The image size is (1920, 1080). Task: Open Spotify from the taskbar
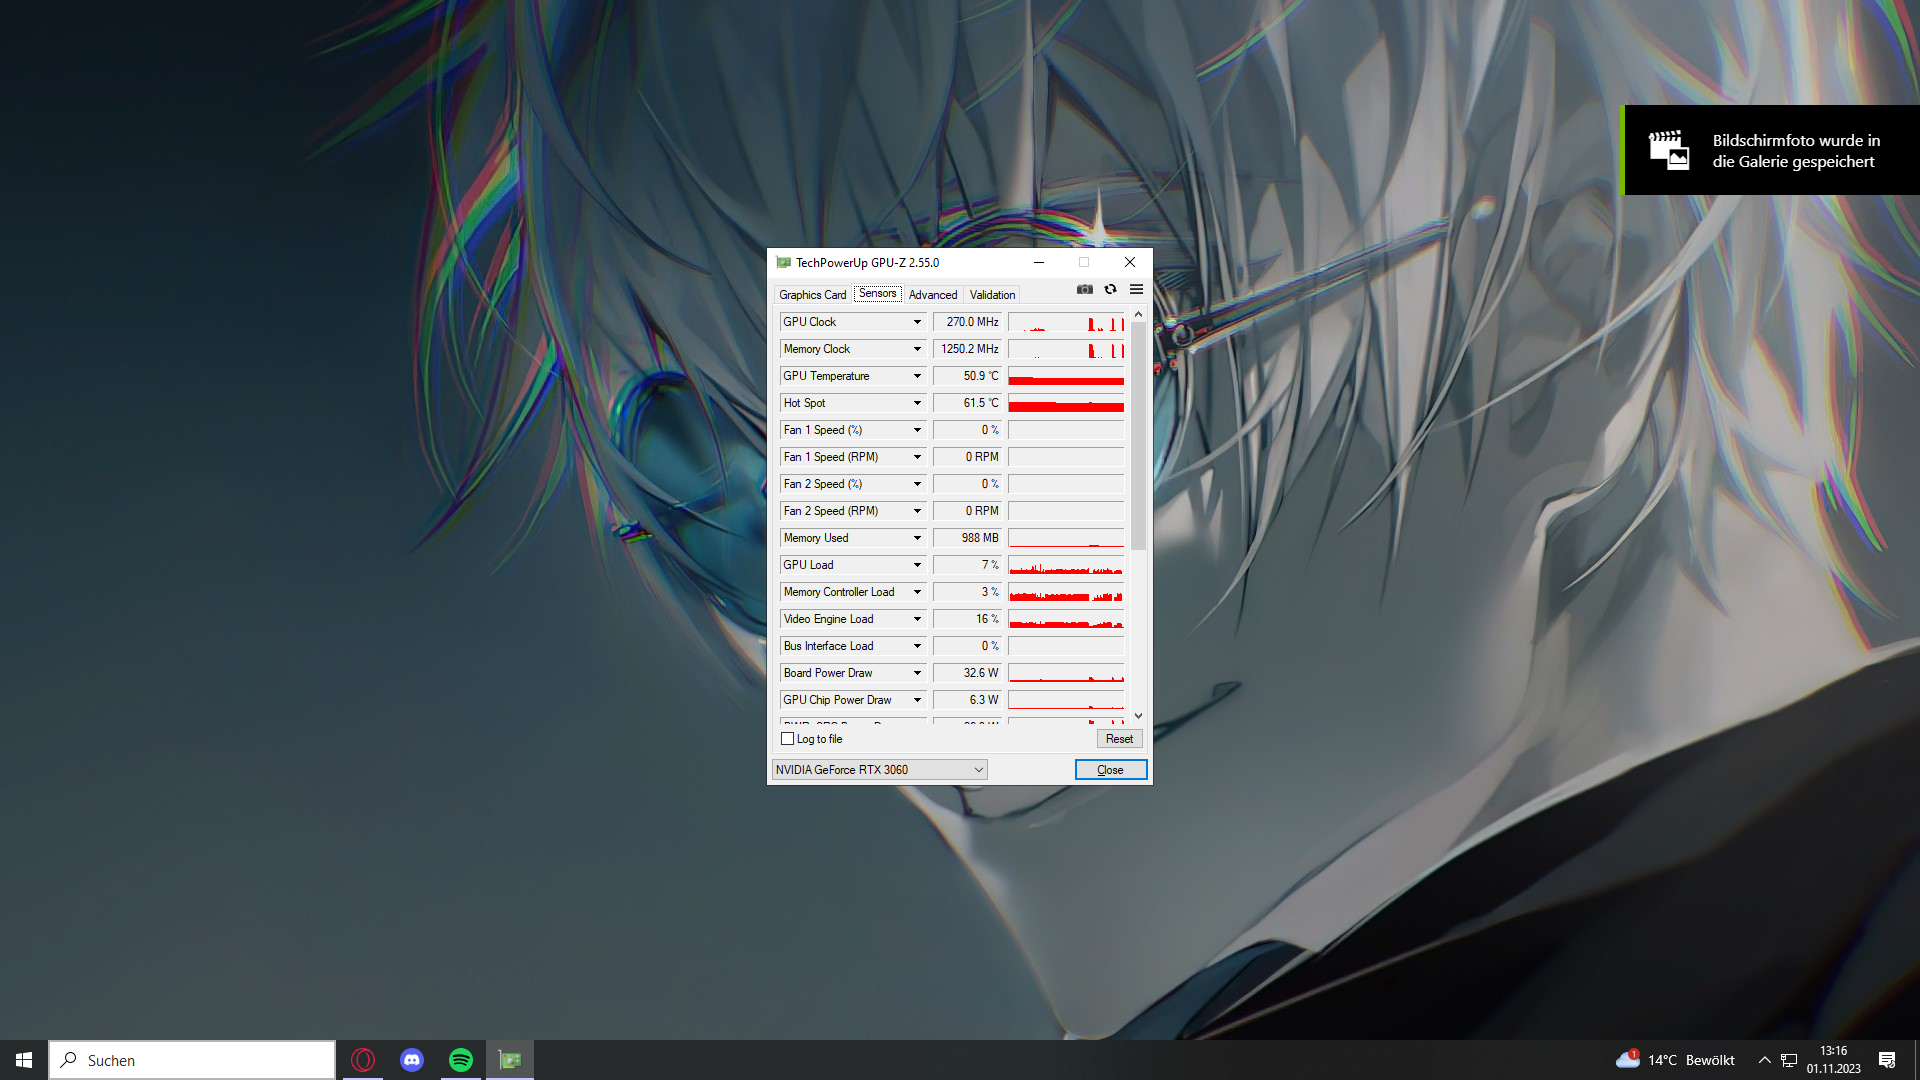(x=461, y=1060)
